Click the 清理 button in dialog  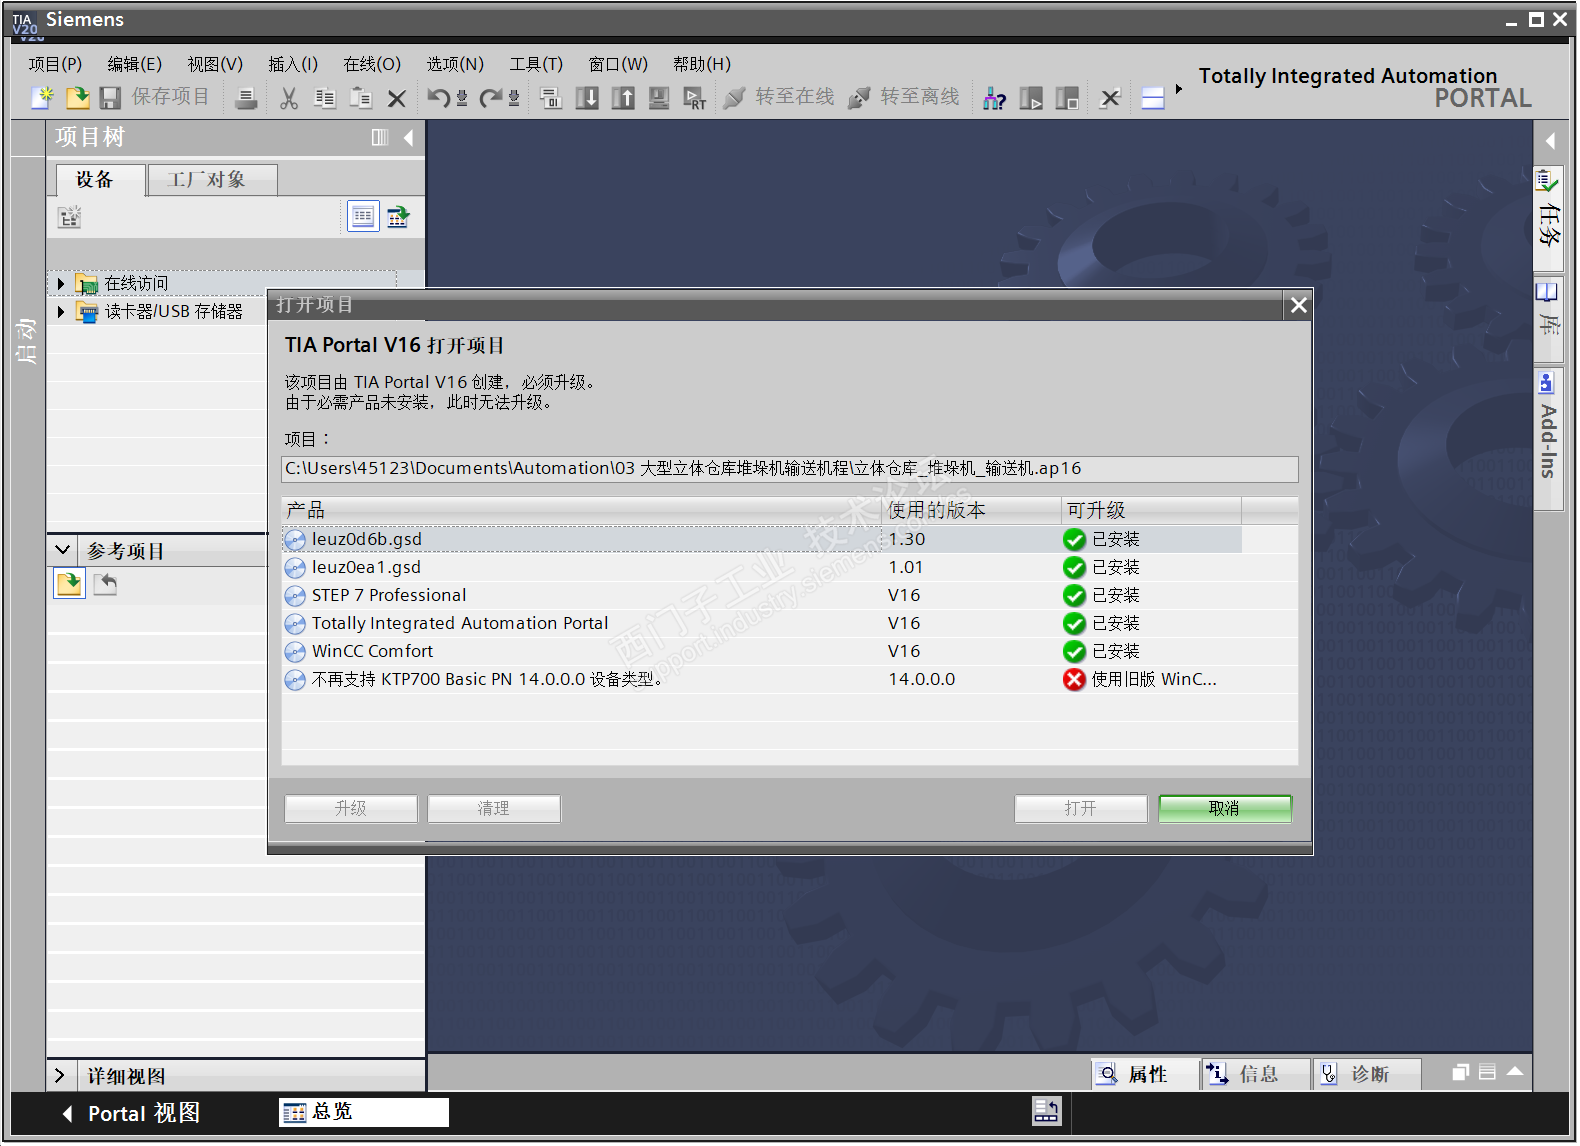pyautogui.click(x=493, y=809)
